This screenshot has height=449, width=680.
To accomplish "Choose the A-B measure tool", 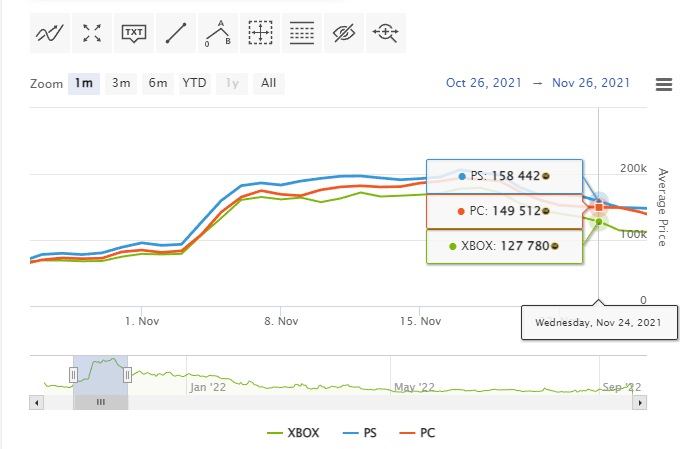I will tap(218, 33).
